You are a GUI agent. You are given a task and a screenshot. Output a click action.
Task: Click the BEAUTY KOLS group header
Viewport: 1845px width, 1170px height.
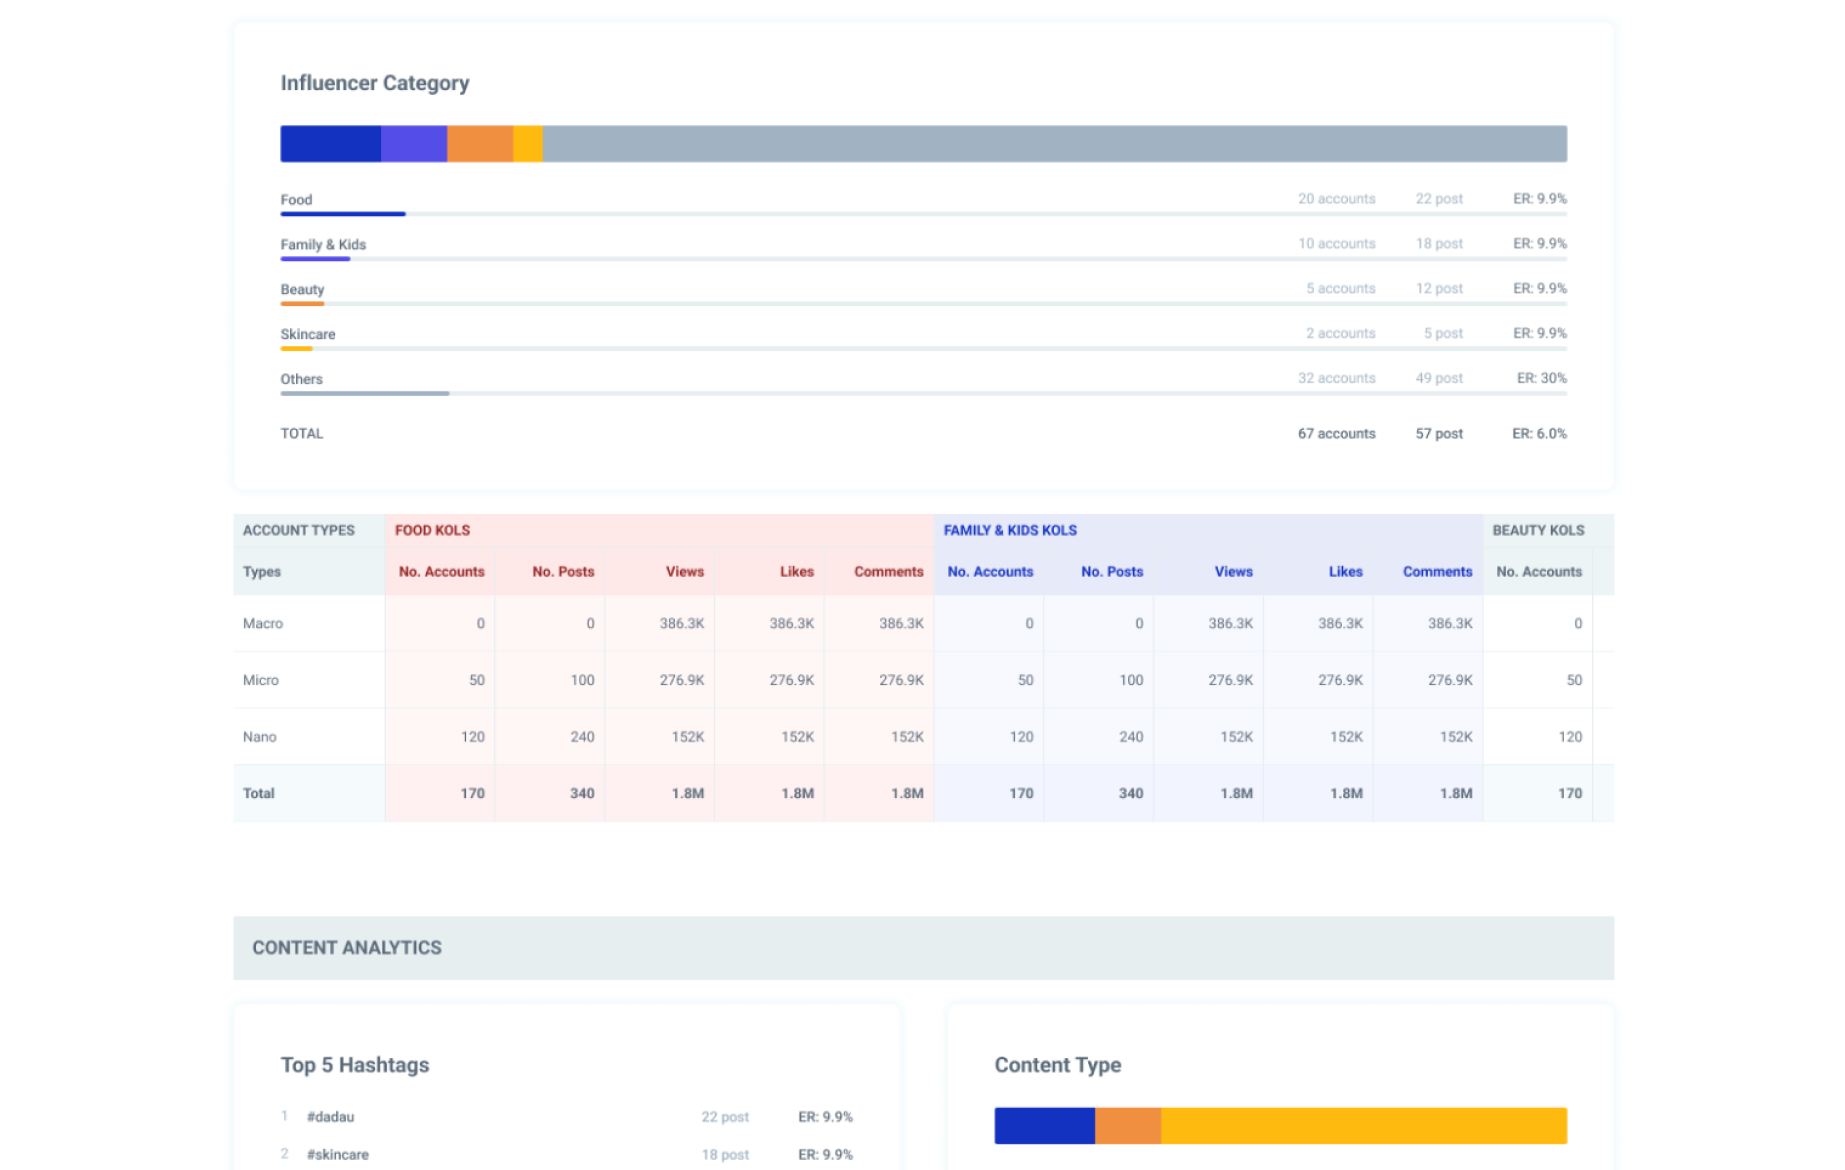point(1538,531)
